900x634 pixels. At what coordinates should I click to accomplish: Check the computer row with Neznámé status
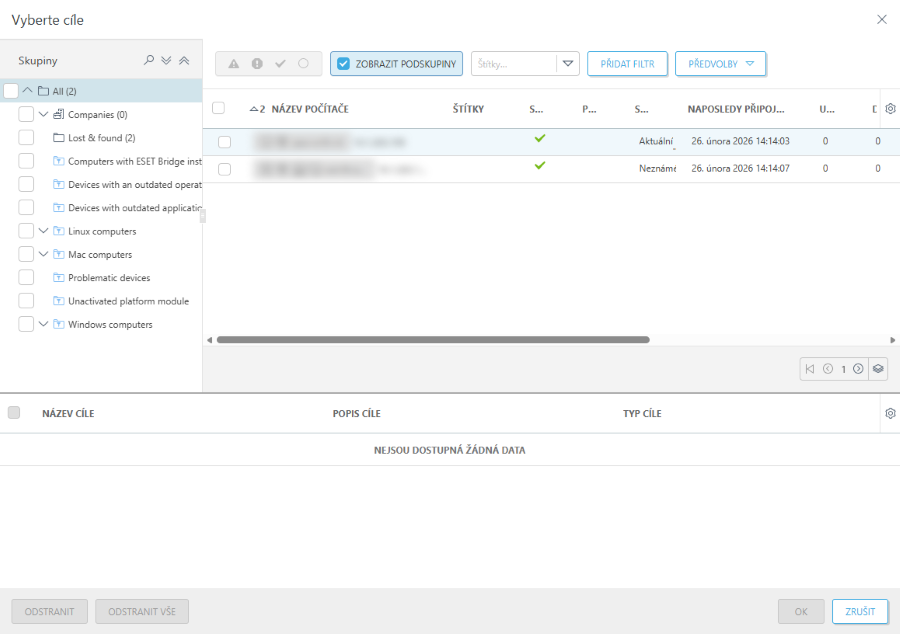pyautogui.click(x=224, y=169)
